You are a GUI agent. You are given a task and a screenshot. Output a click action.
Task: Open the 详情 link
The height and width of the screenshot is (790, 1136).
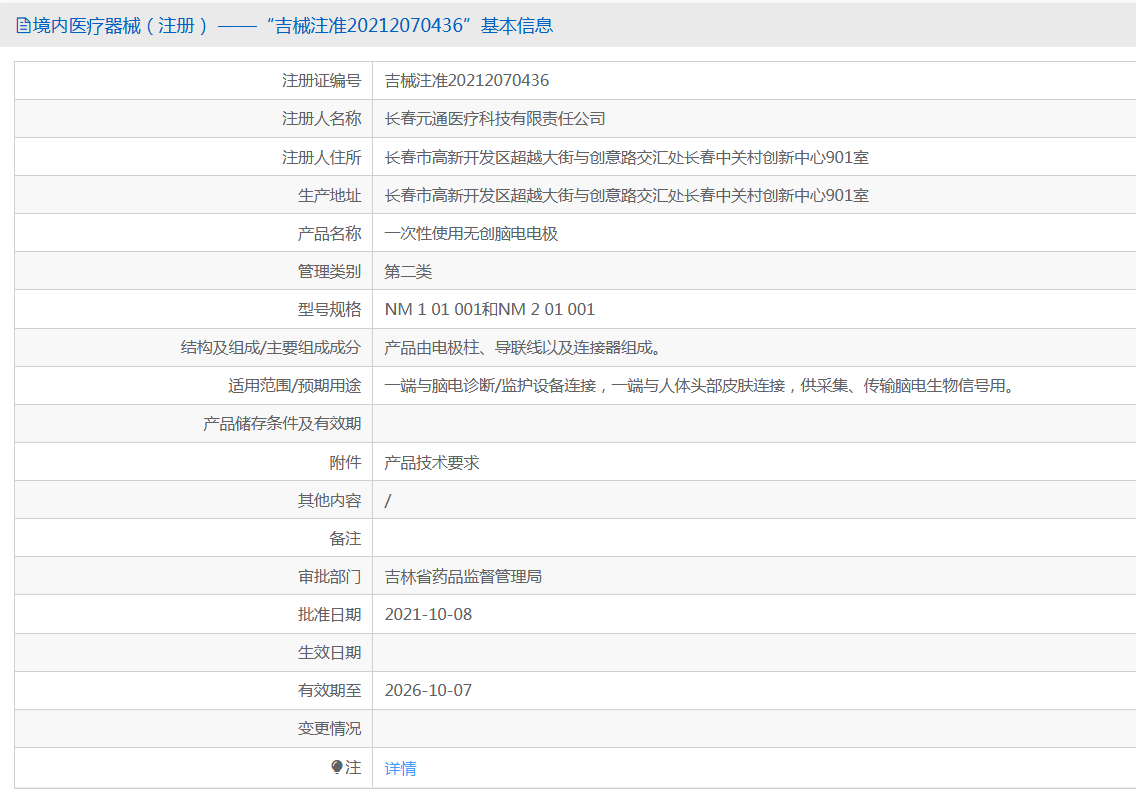(x=401, y=768)
